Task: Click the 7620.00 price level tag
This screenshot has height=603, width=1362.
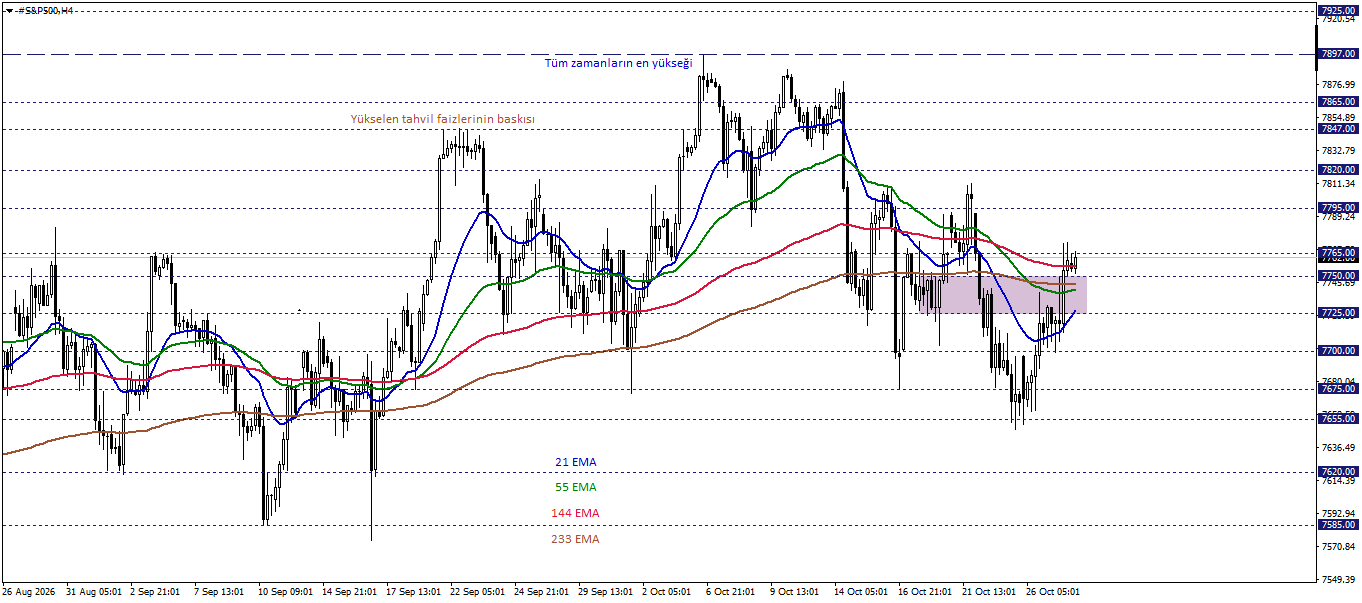Action: click(x=1337, y=472)
